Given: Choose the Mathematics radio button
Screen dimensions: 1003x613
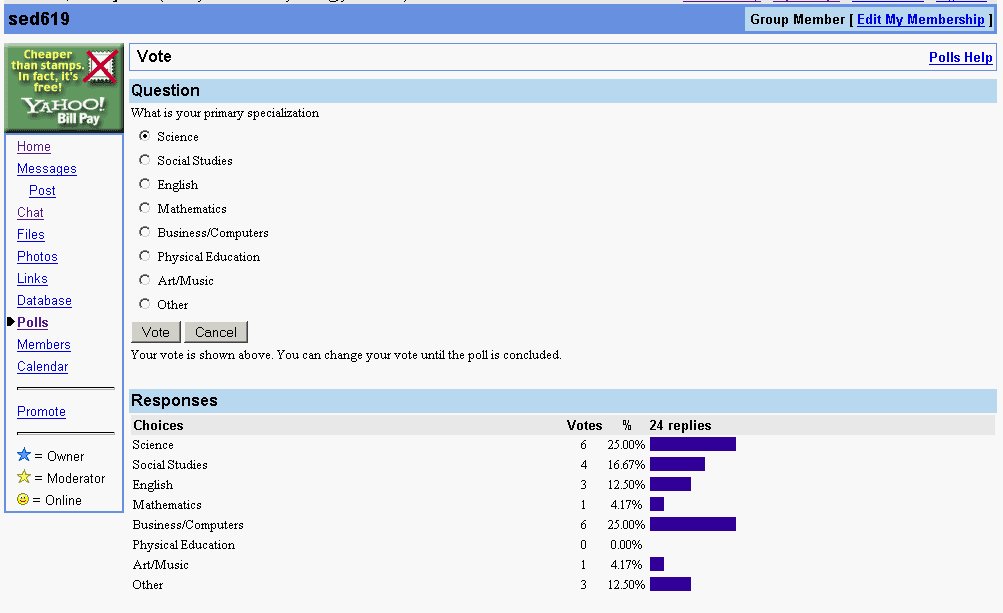Looking at the screenshot, I should [145, 208].
